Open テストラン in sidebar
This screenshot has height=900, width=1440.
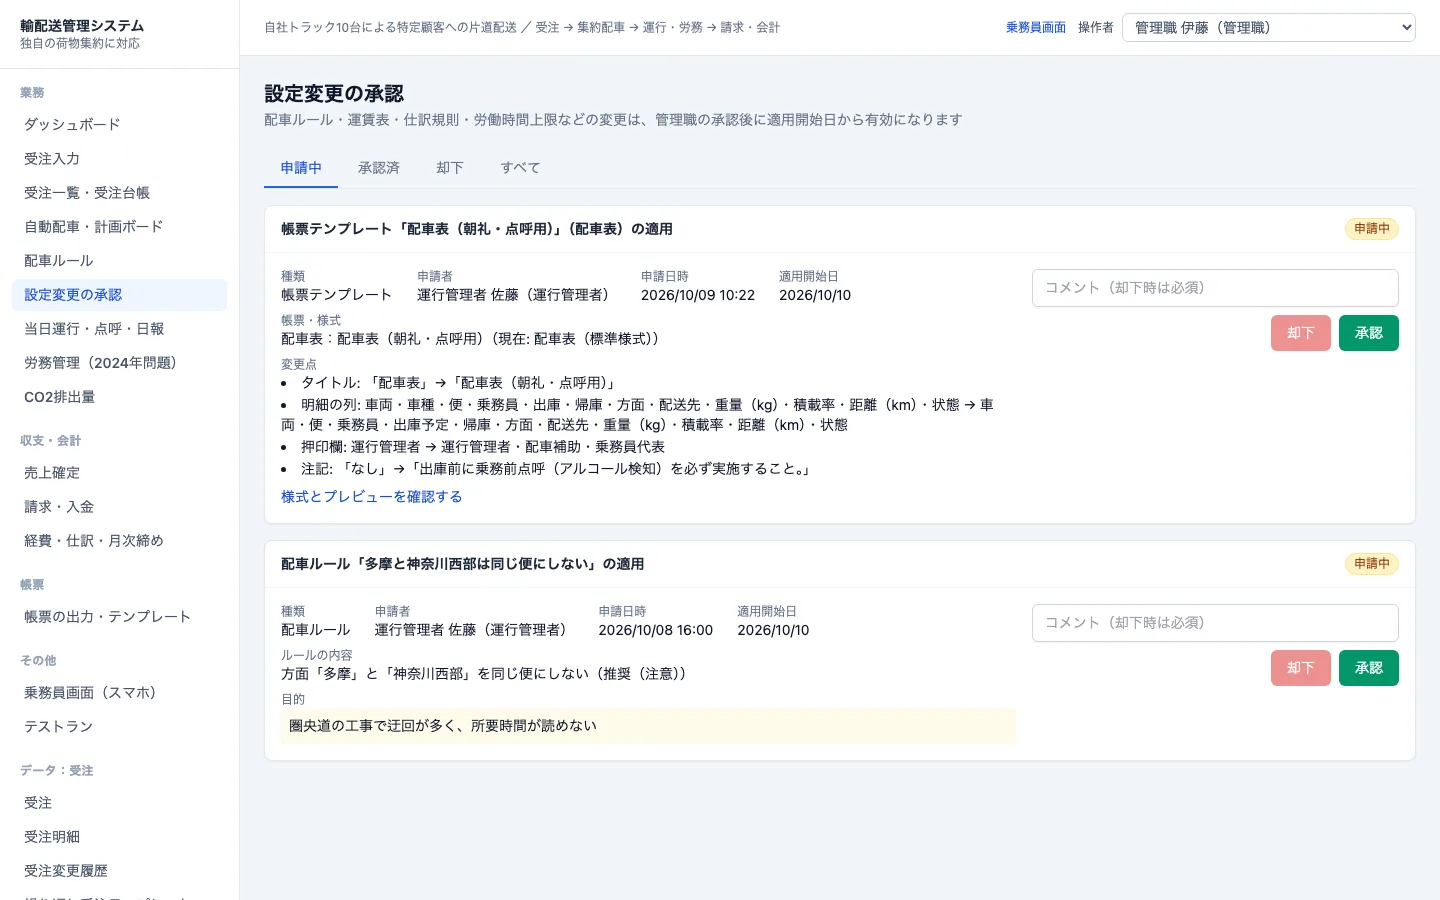pyautogui.click(x=119, y=727)
